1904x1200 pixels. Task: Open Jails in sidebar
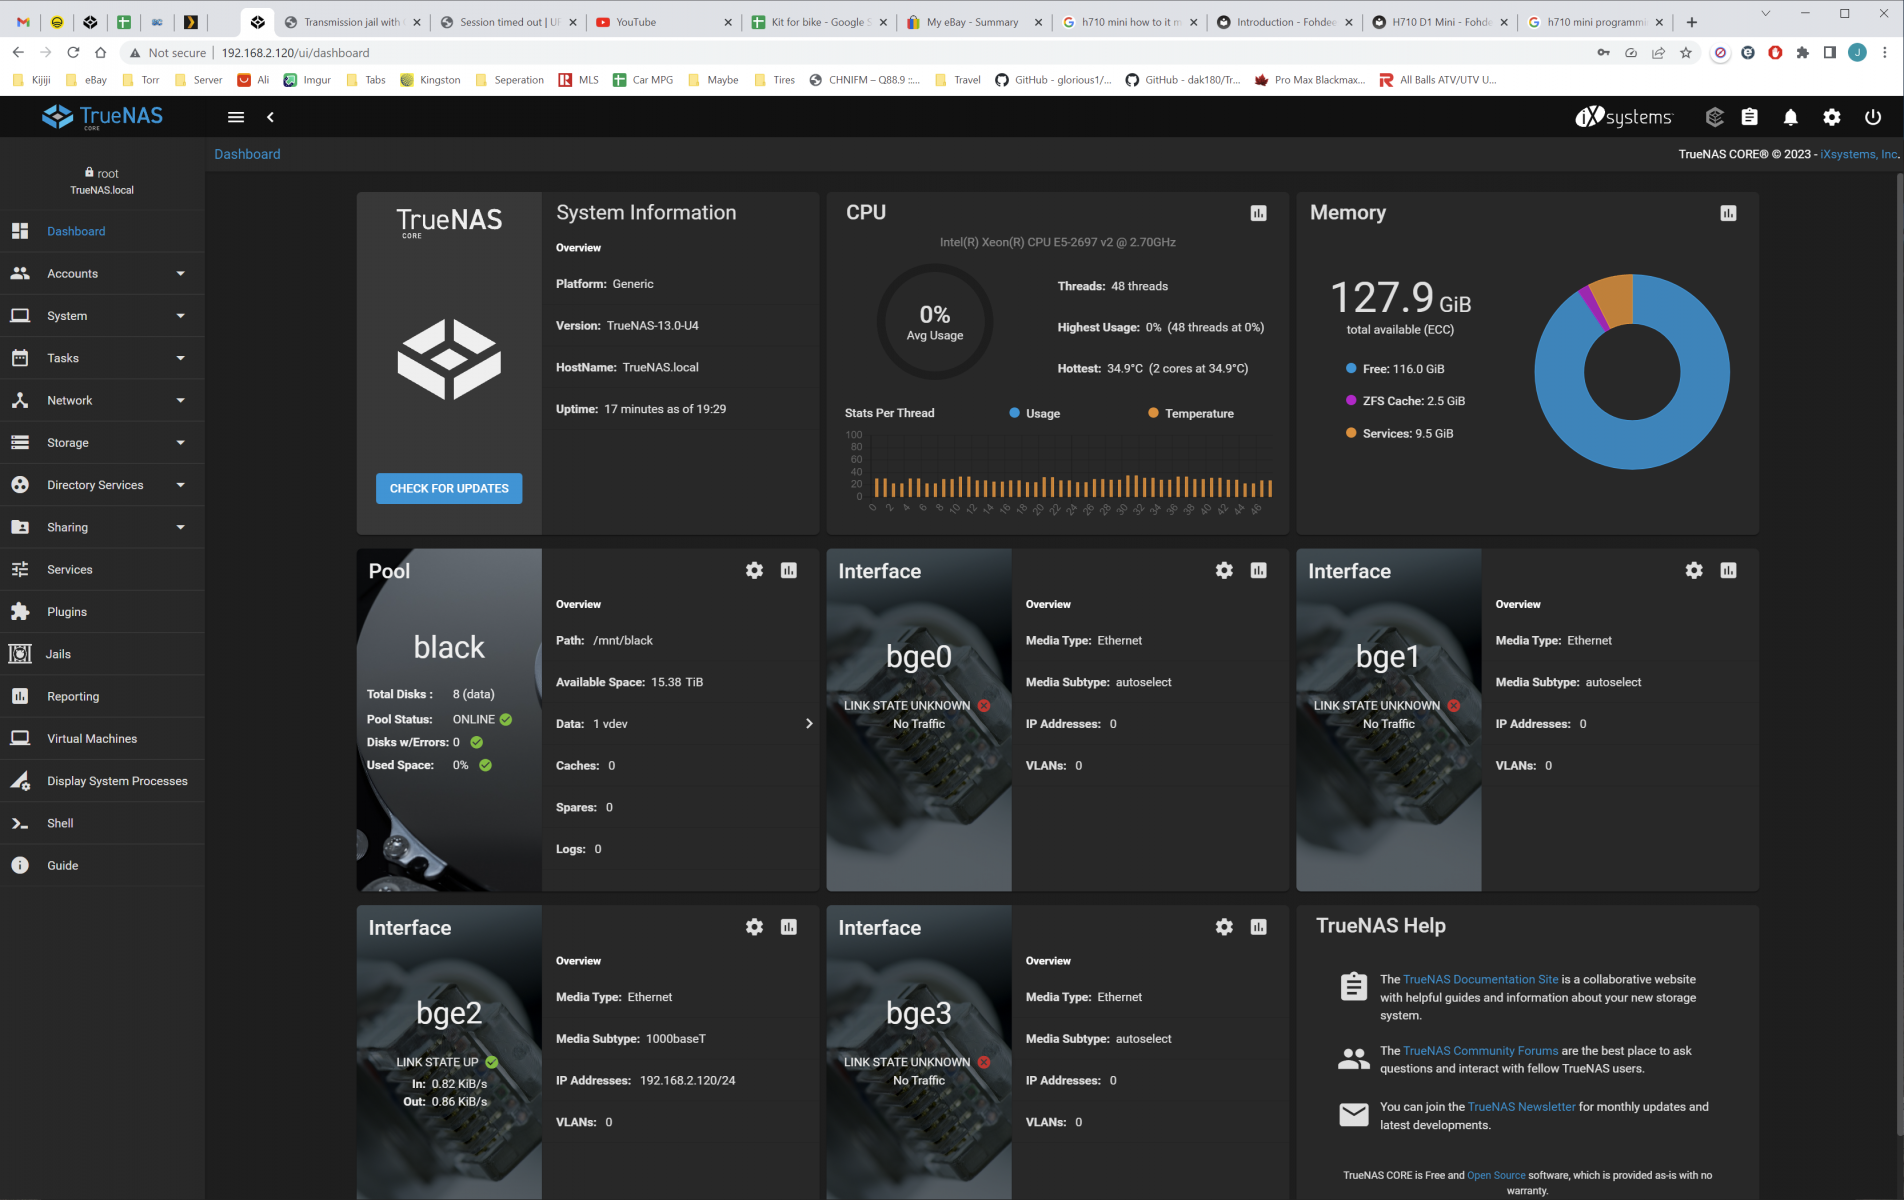102,654
